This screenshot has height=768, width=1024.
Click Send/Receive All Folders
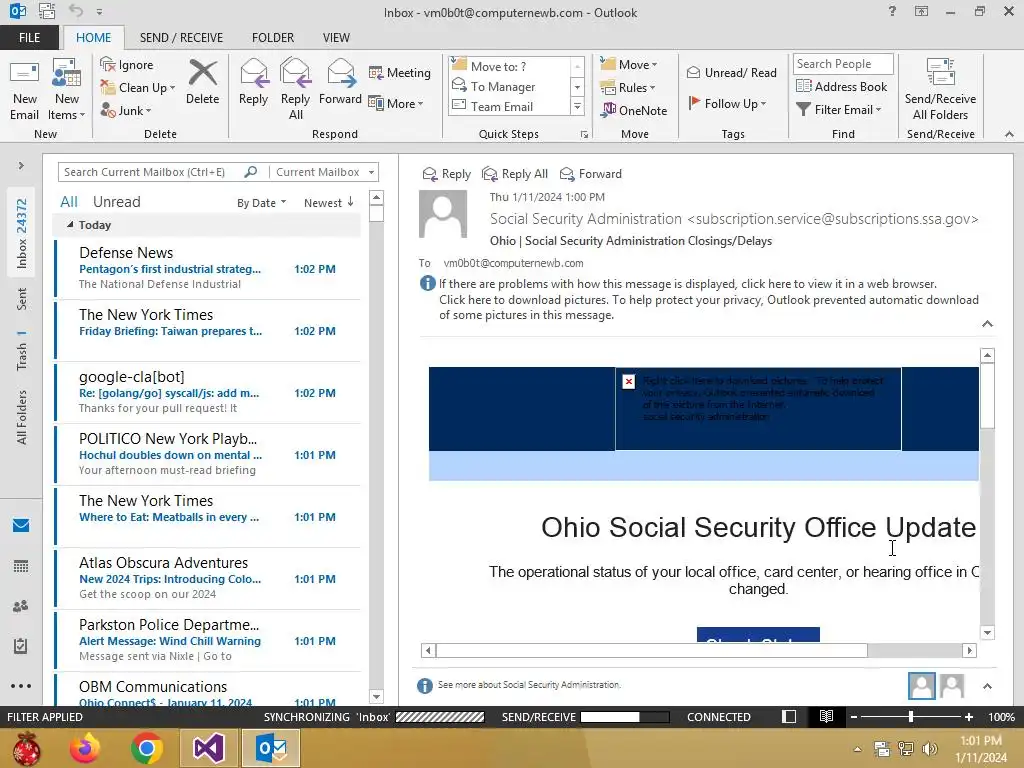(940, 90)
